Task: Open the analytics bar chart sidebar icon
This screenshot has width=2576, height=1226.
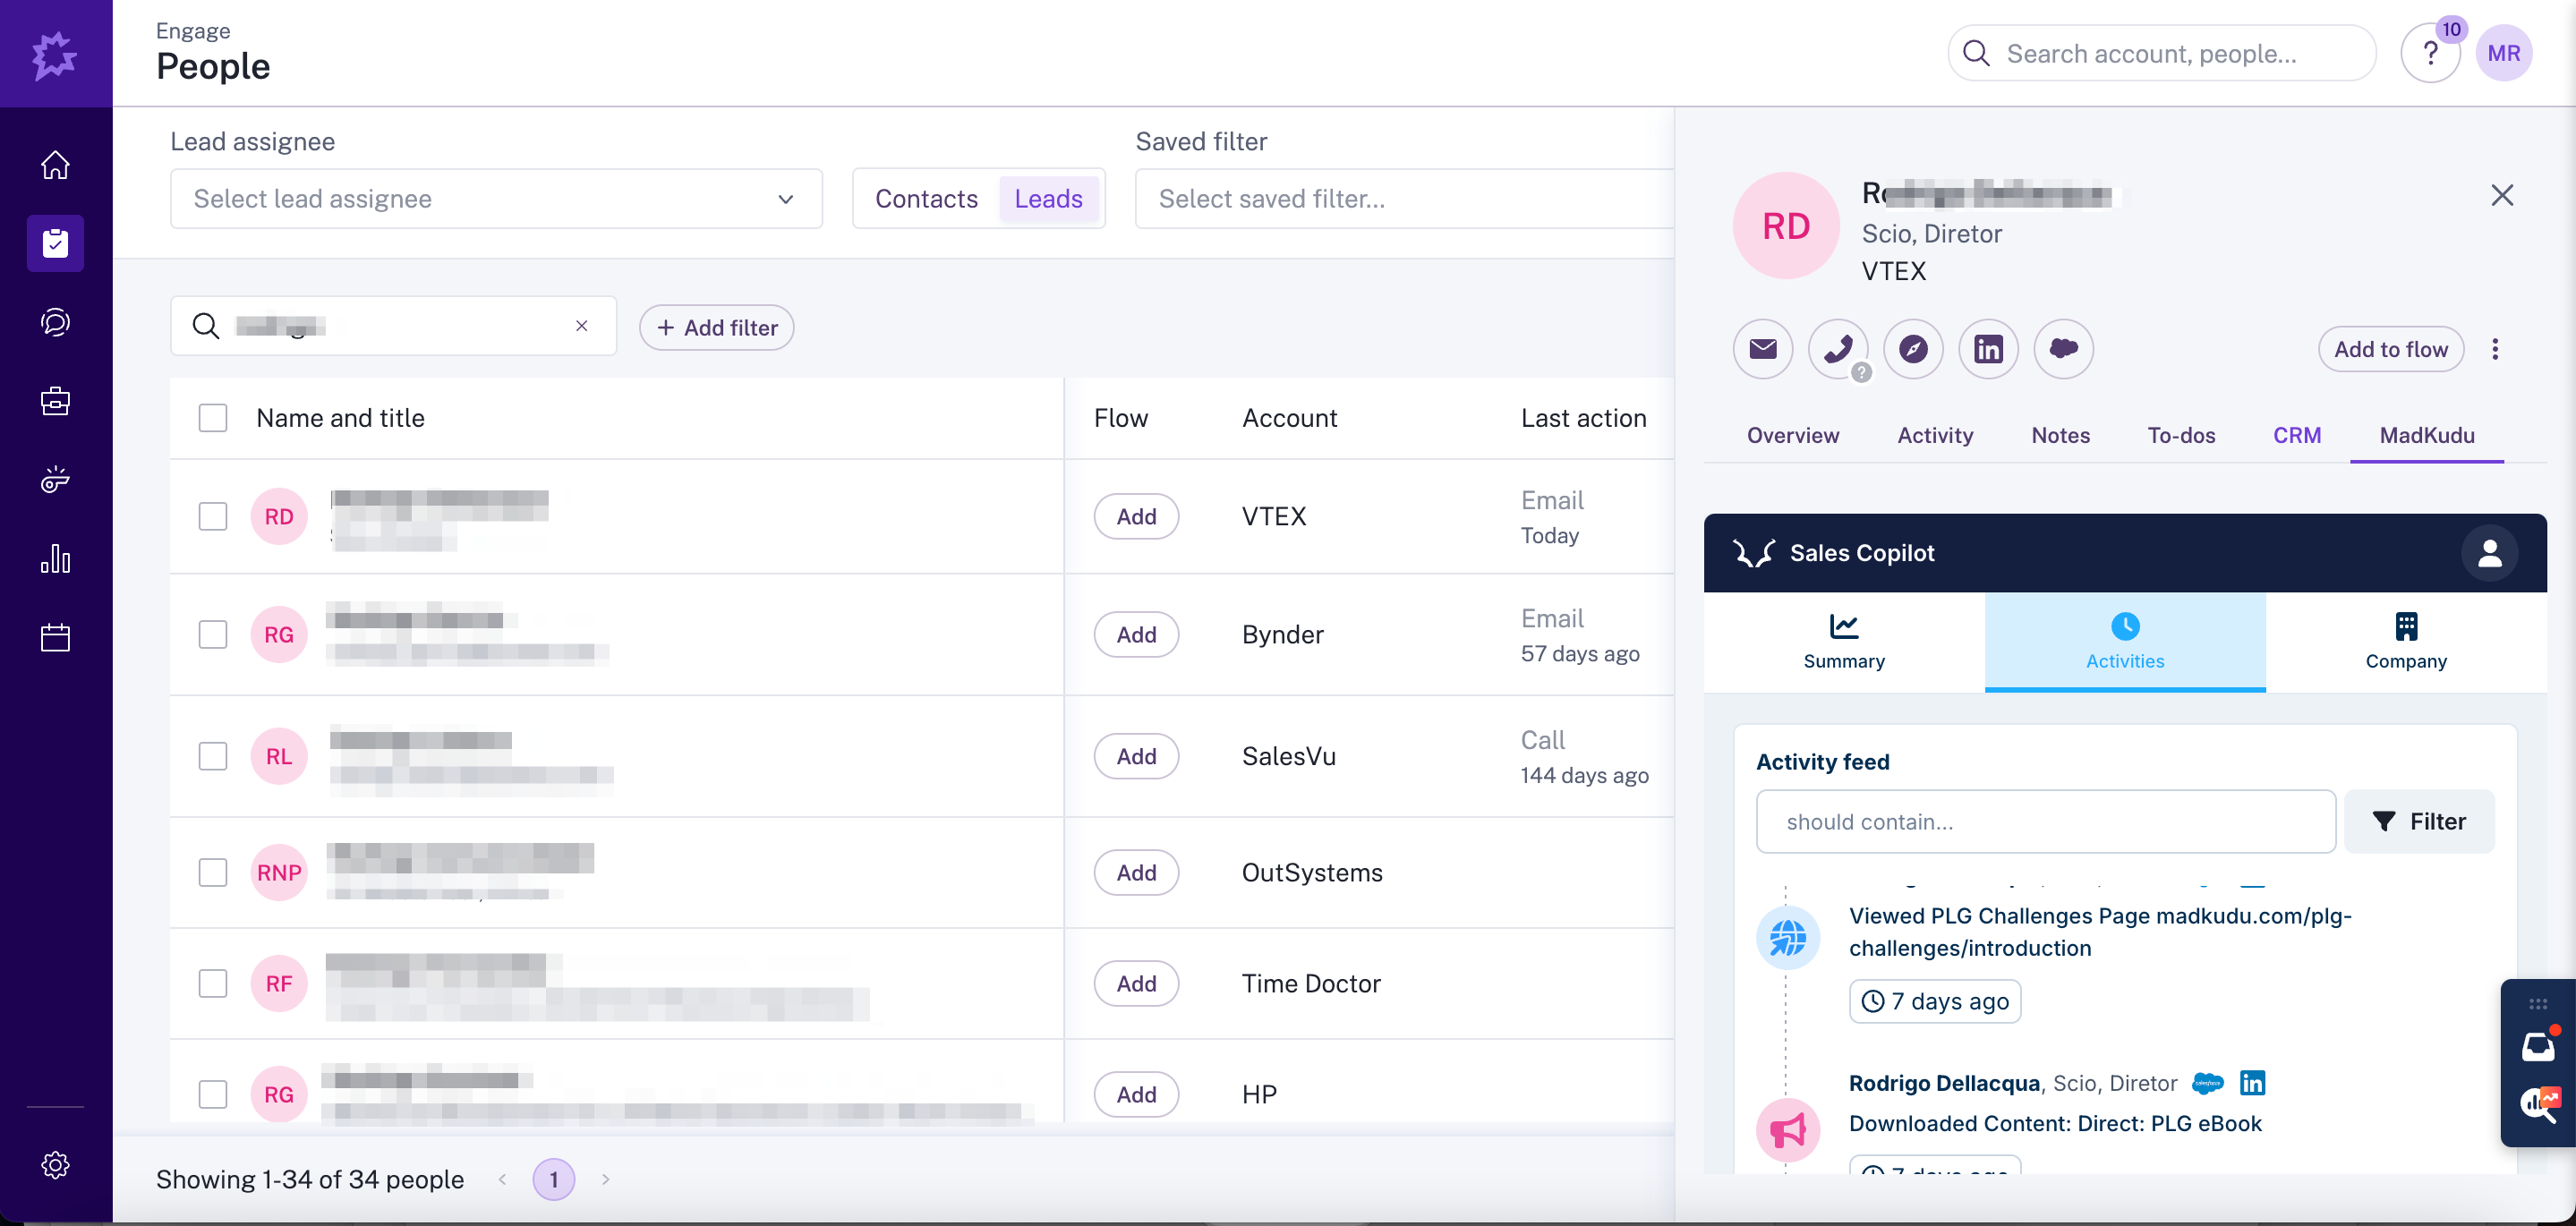Action: pos(55,559)
